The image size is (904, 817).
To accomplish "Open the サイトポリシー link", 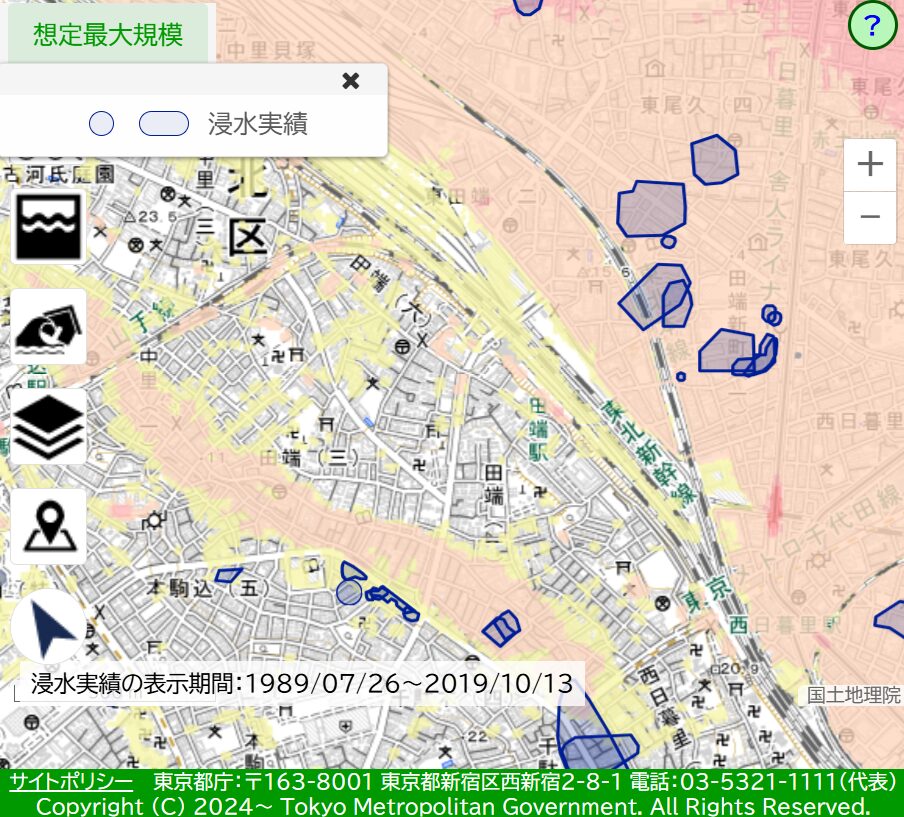I will (71, 781).
